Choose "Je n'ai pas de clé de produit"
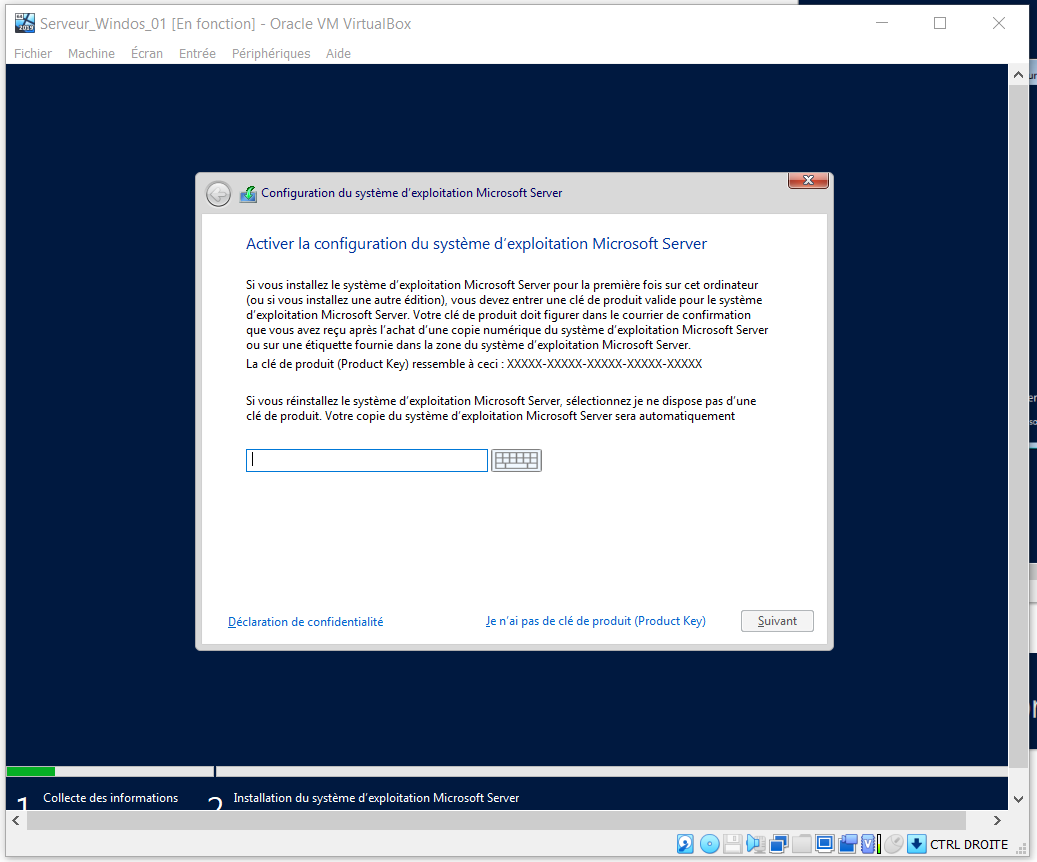Viewport: 1037px width, 862px height. (596, 621)
